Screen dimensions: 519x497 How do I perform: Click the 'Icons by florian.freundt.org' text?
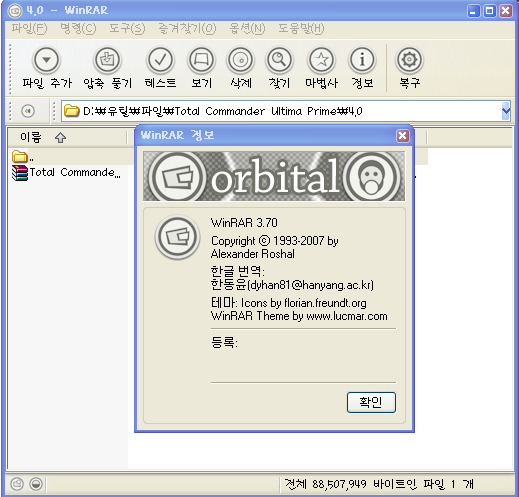point(304,303)
